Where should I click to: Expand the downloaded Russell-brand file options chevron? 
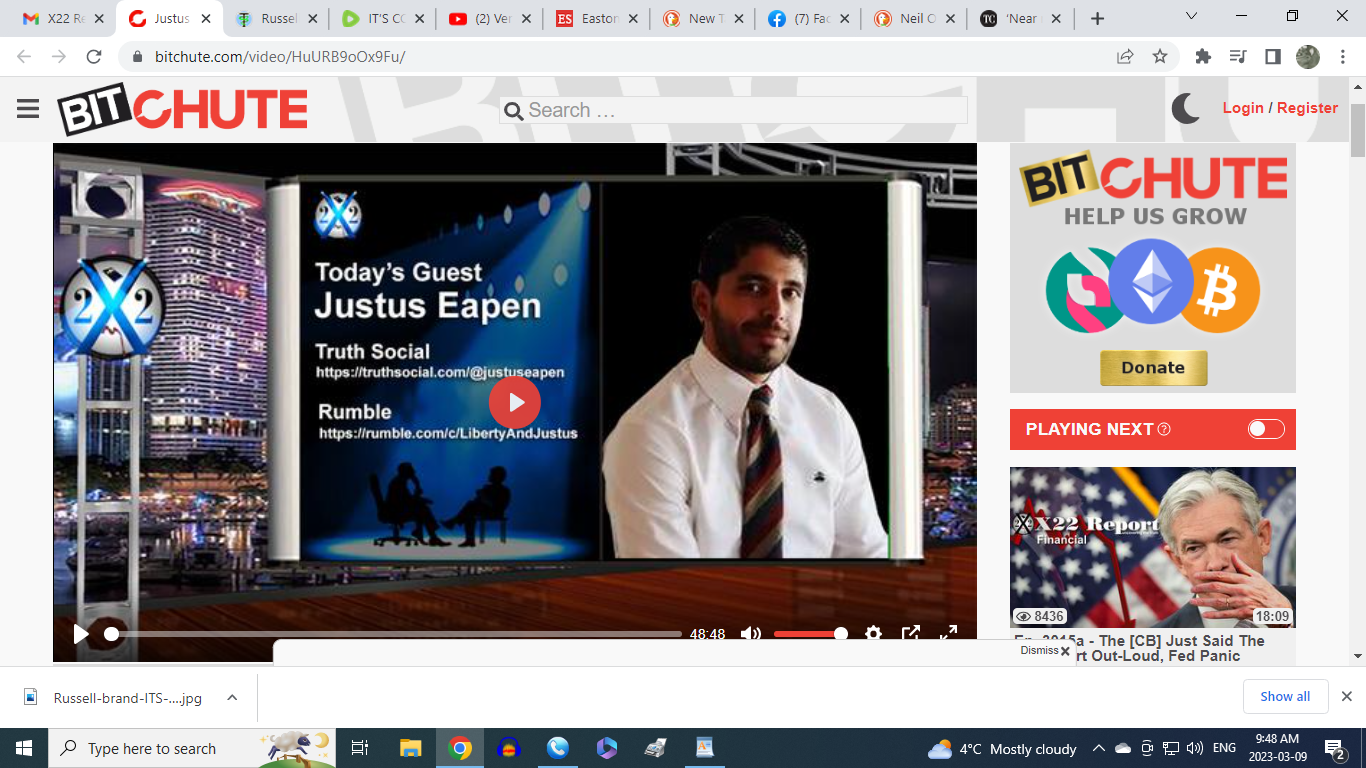[232, 698]
